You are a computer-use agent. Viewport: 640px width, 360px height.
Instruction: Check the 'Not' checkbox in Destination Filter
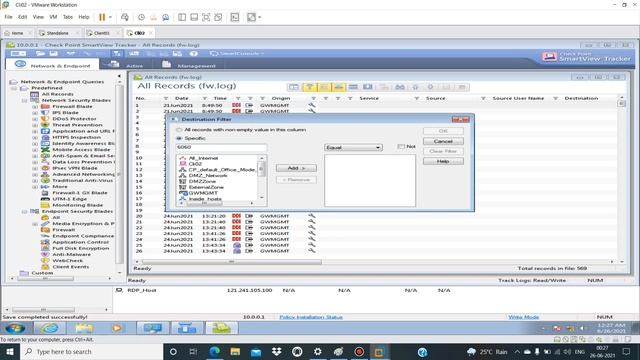click(x=400, y=146)
